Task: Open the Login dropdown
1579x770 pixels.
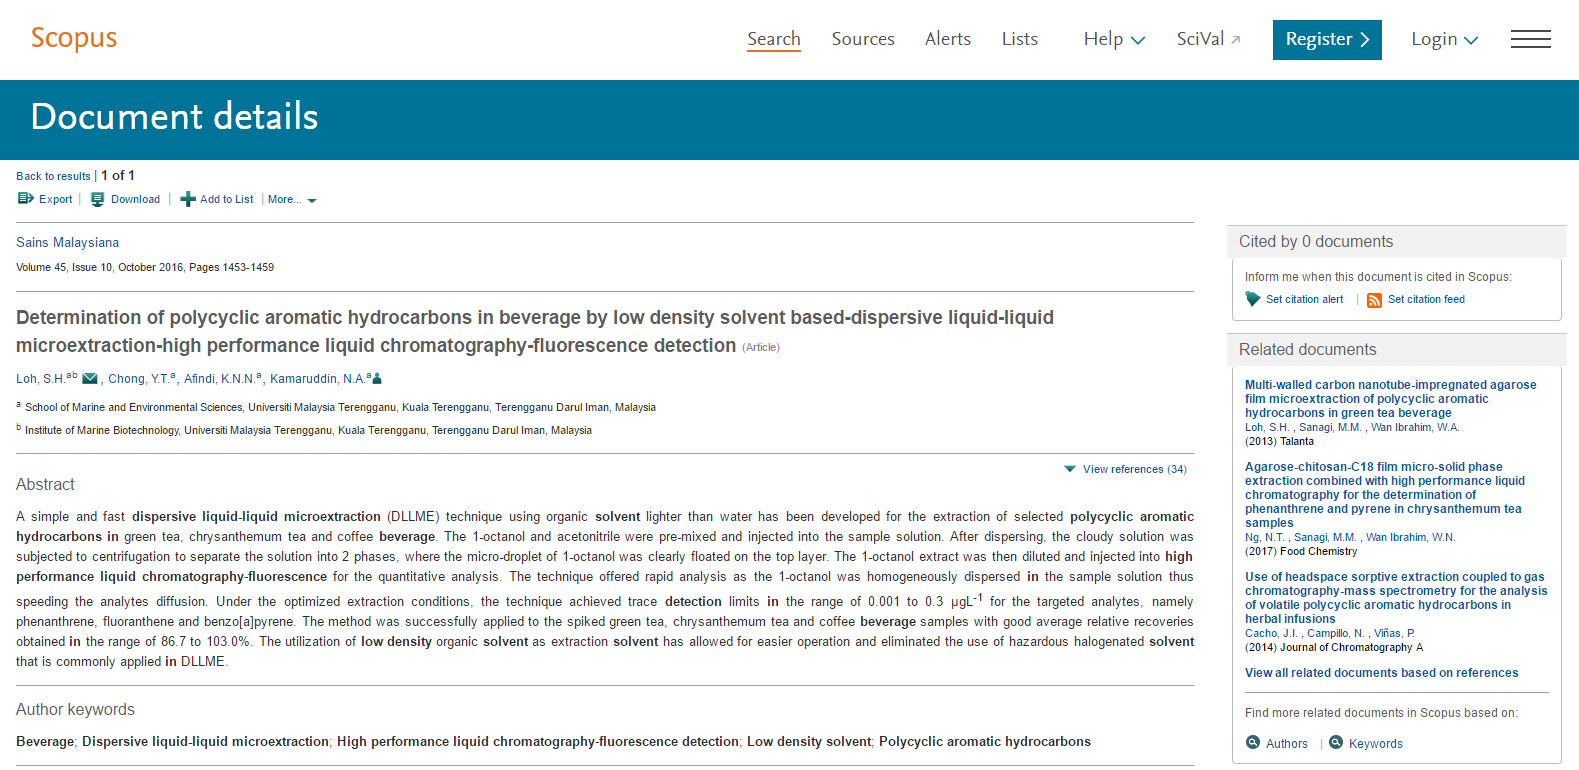Action: click(1444, 39)
